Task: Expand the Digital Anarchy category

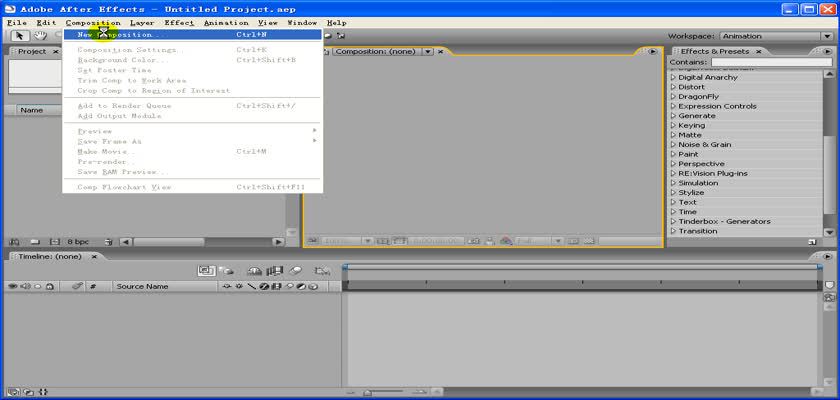Action: 674,77
